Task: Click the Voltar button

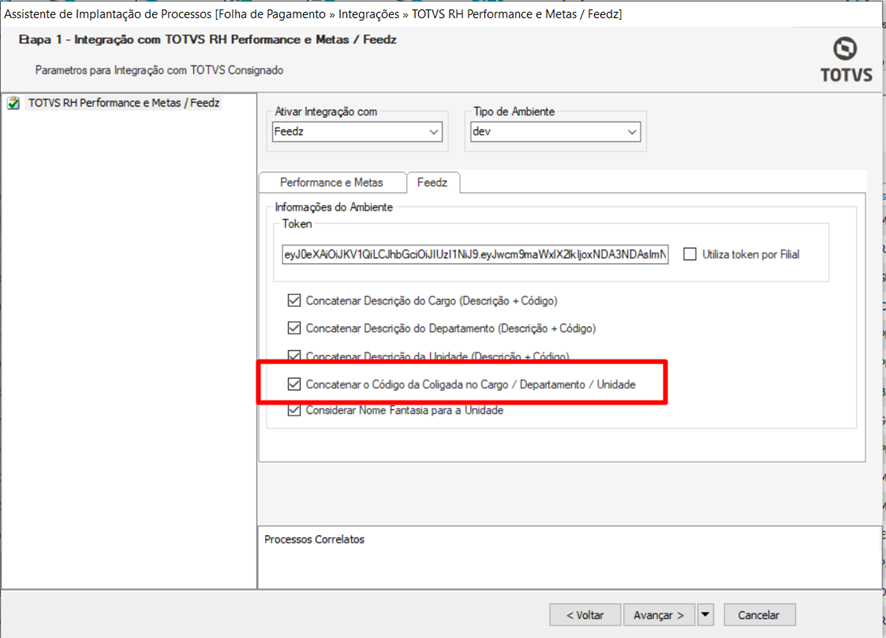Action: tap(585, 615)
